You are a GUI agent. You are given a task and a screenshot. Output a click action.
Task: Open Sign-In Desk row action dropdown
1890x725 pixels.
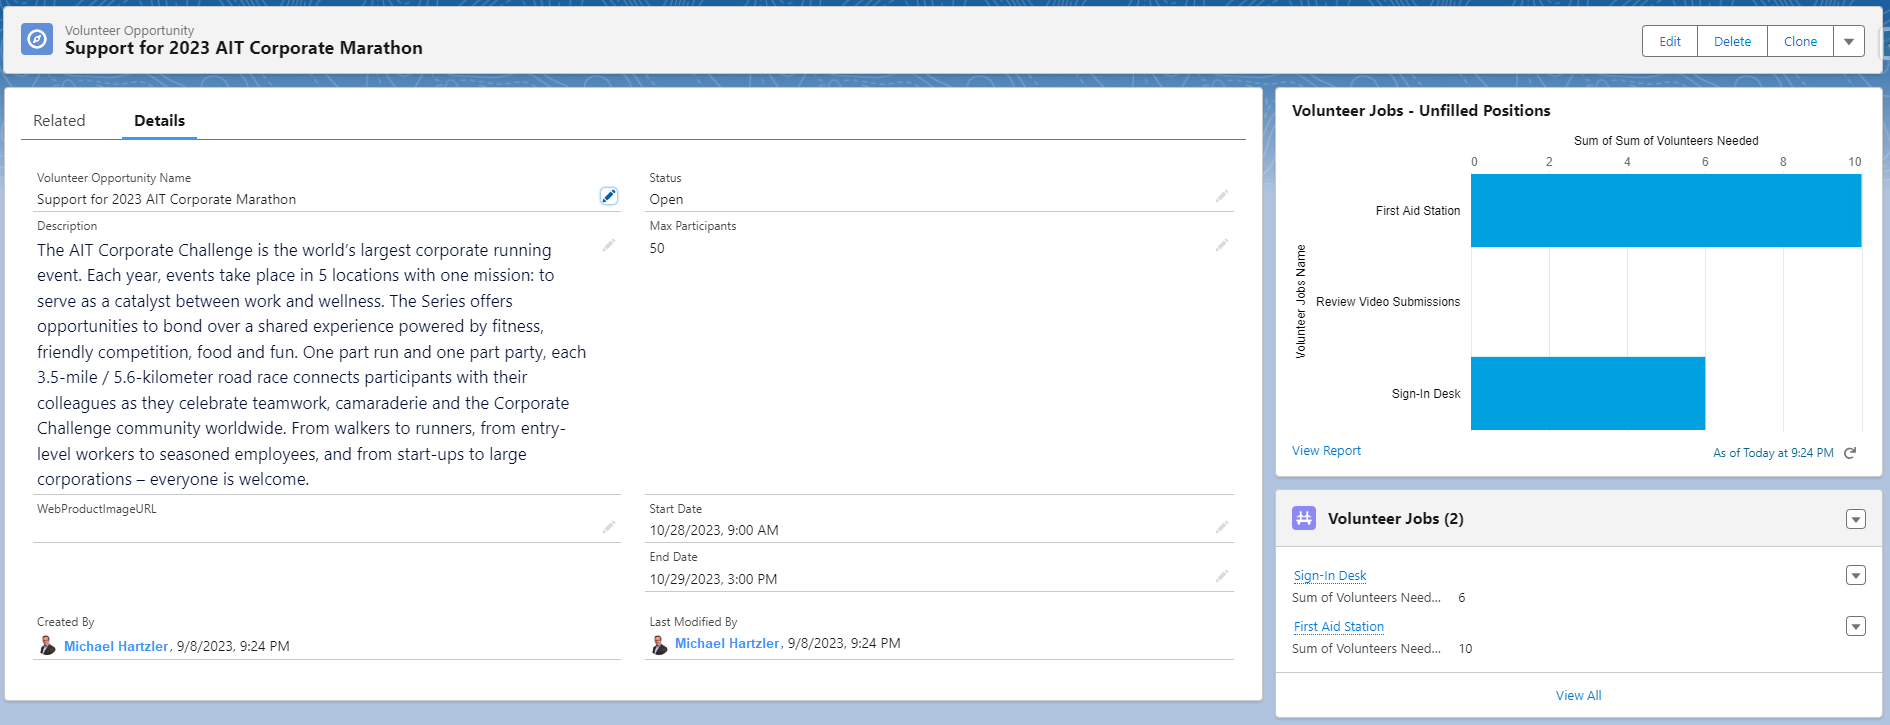(1856, 575)
